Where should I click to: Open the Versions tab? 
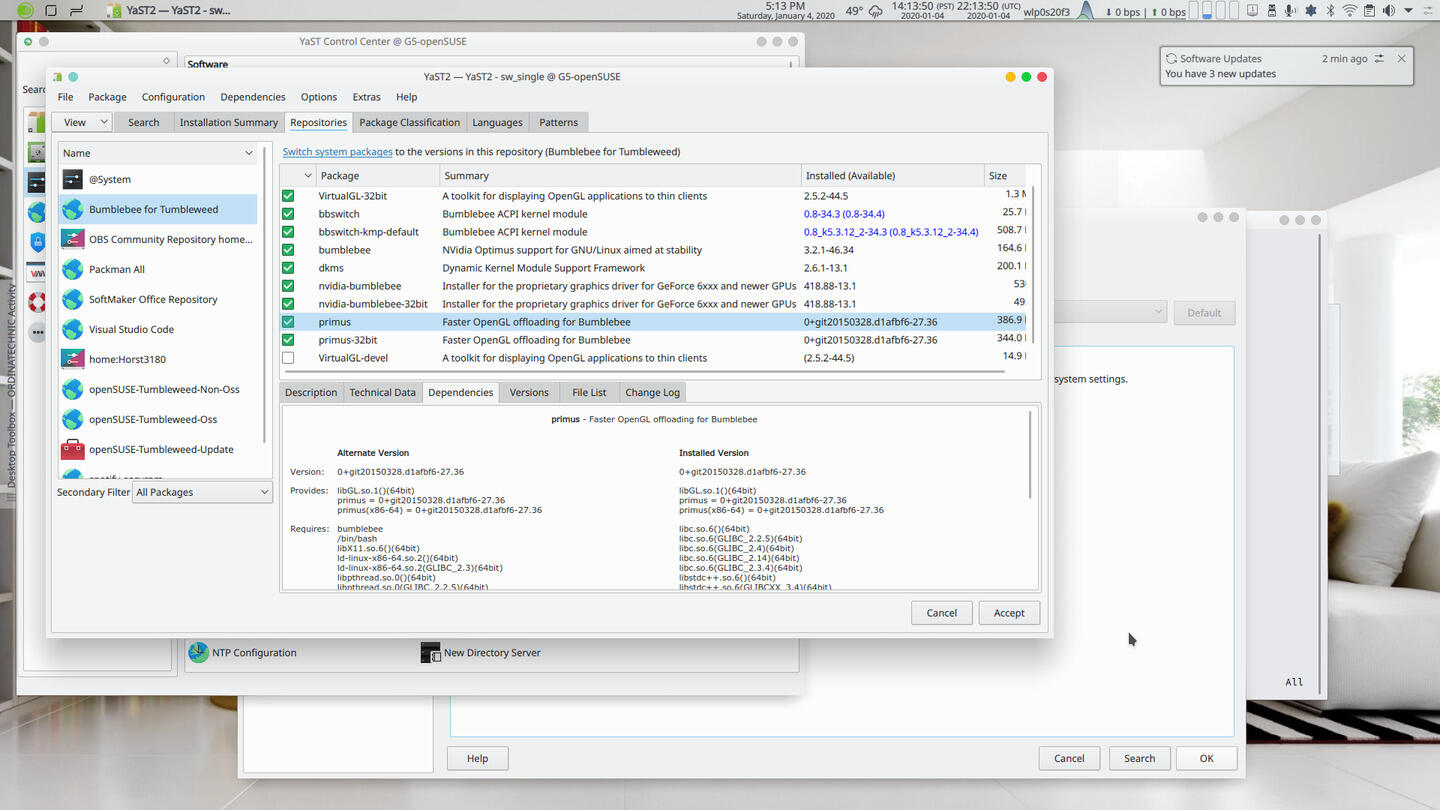[529, 392]
